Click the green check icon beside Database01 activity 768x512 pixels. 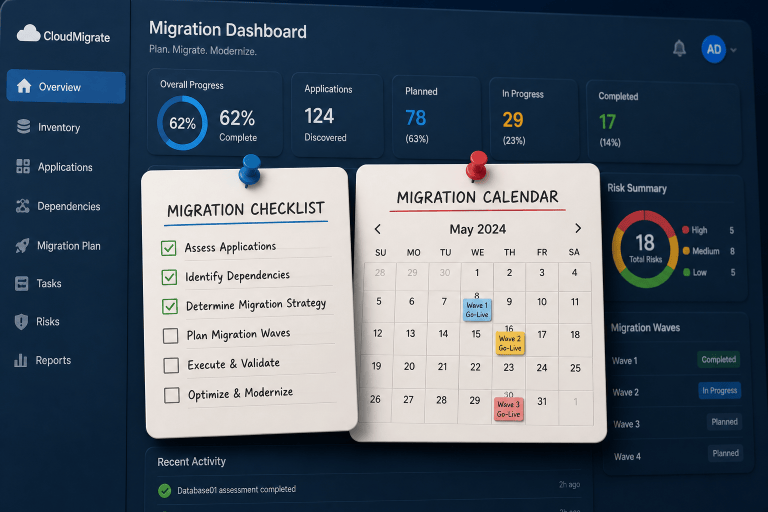click(x=165, y=490)
